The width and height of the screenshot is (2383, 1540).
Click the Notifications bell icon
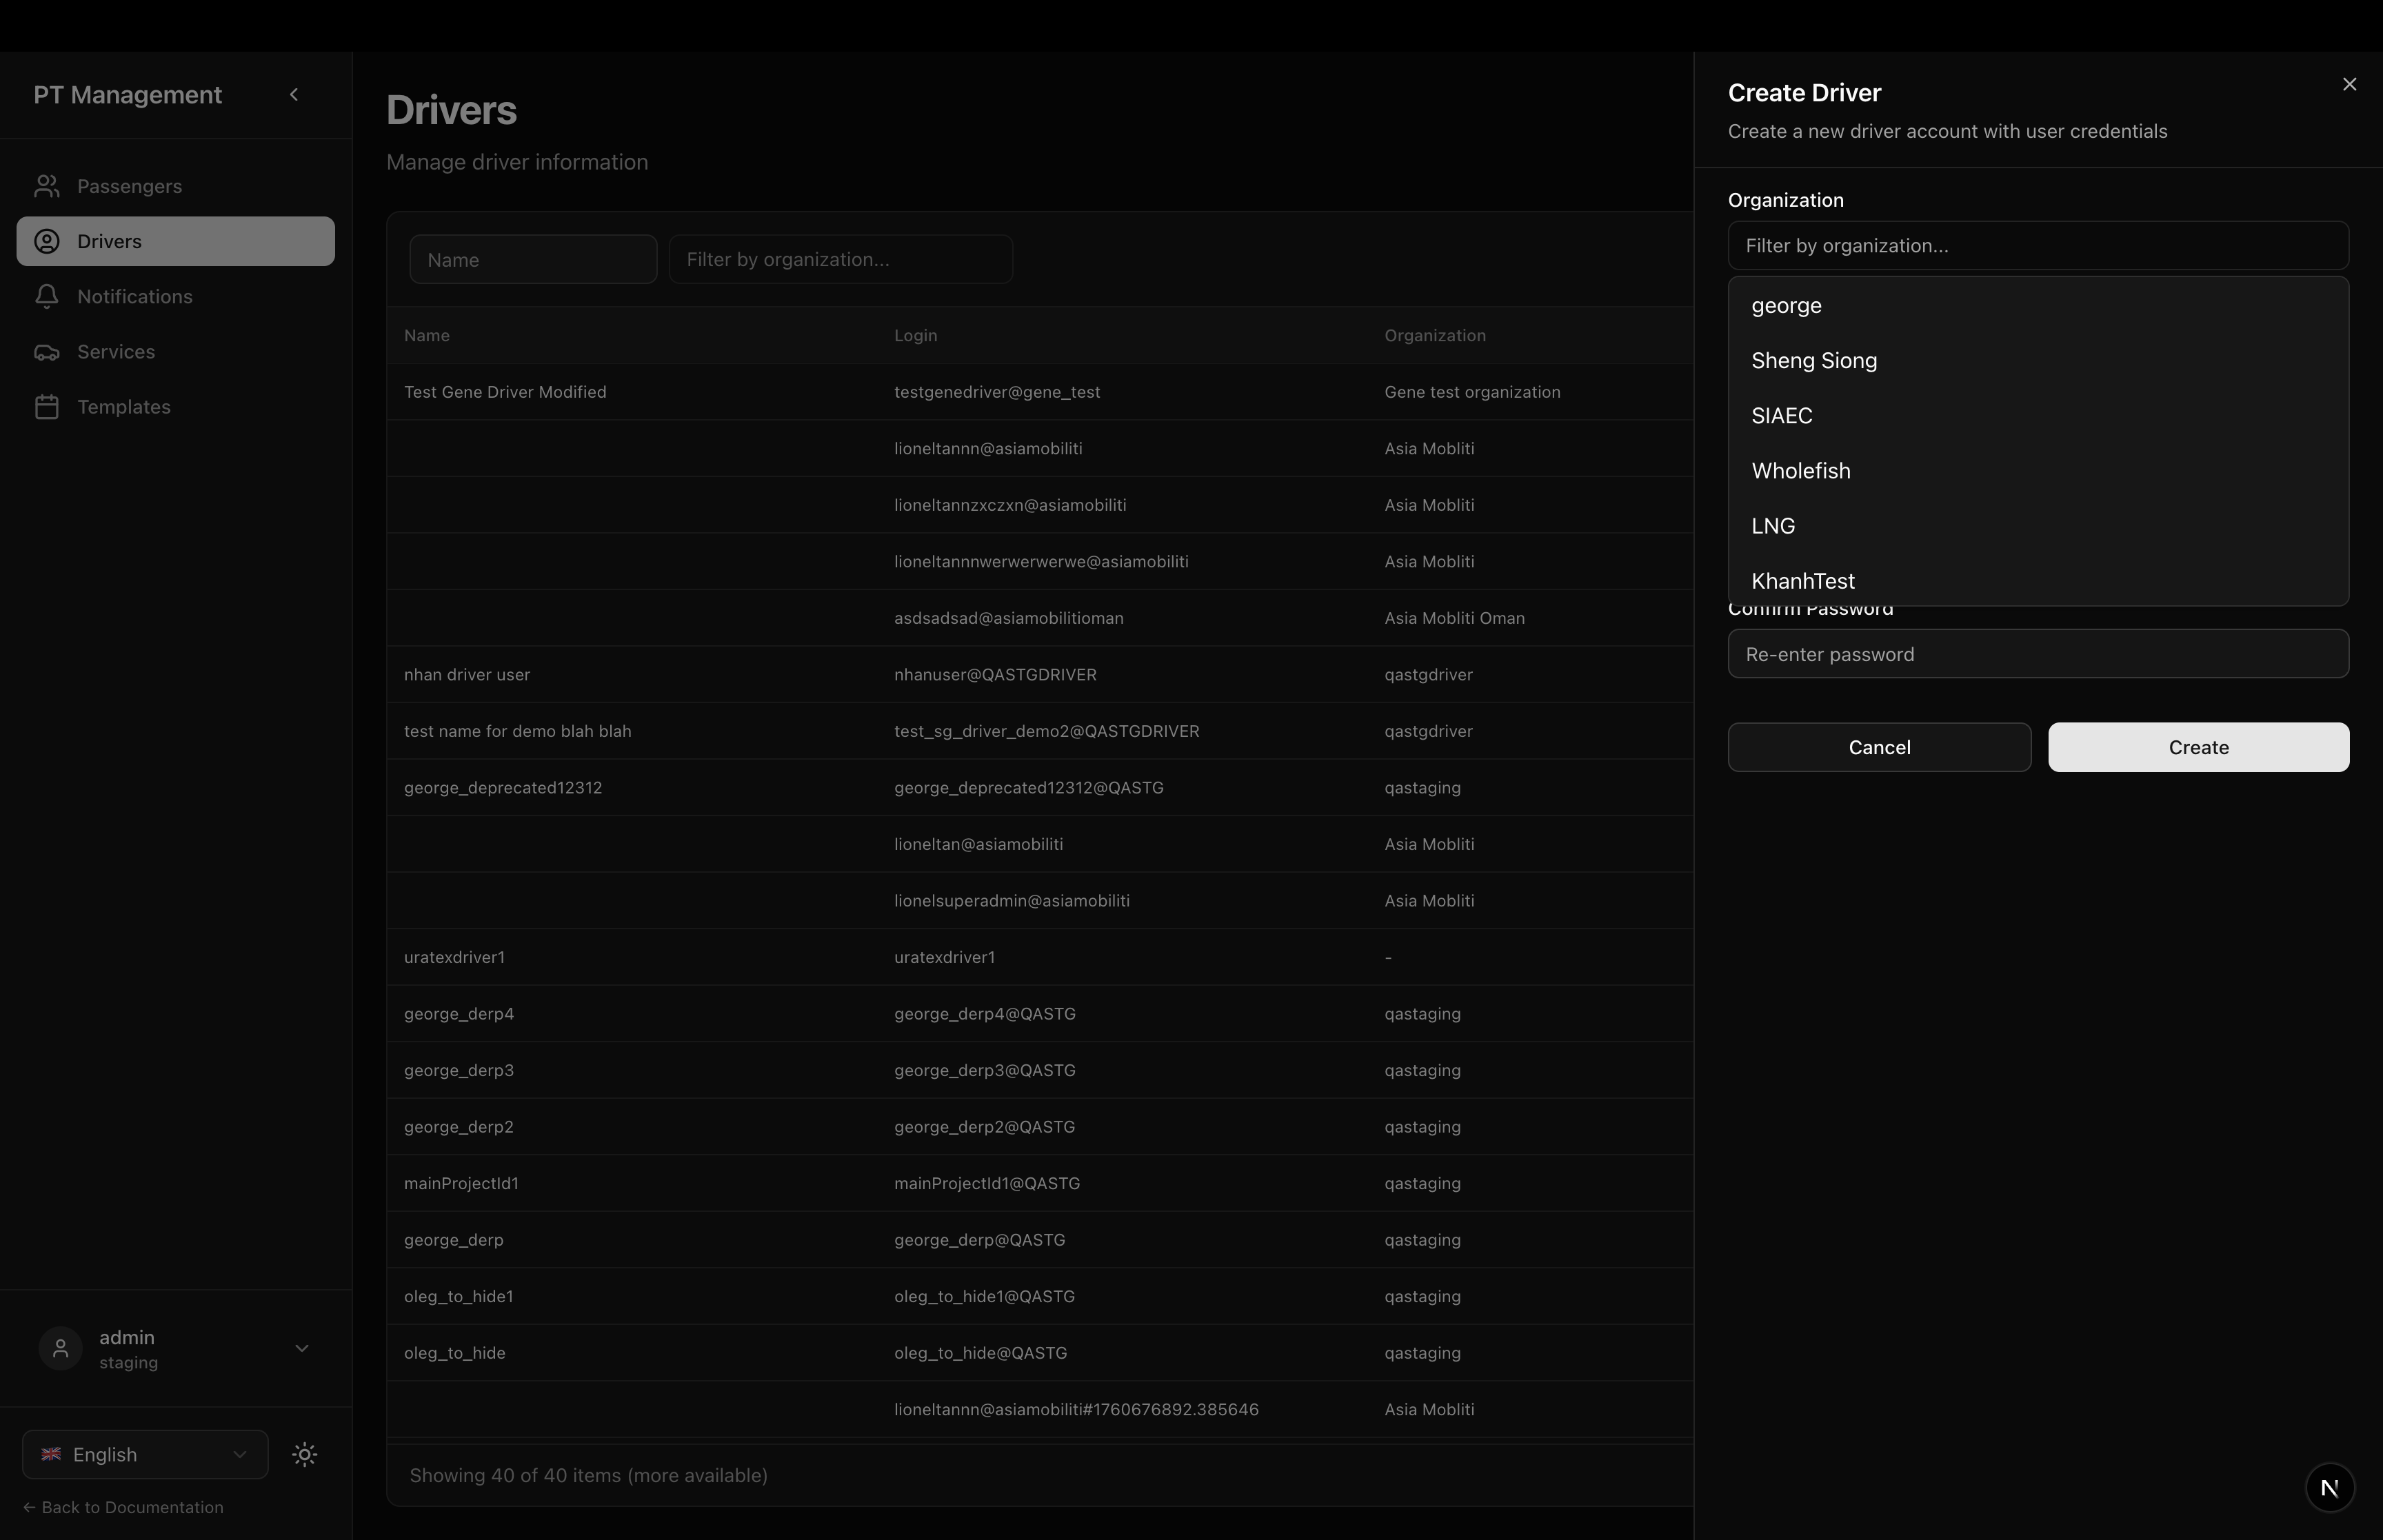(x=47, y=296)
